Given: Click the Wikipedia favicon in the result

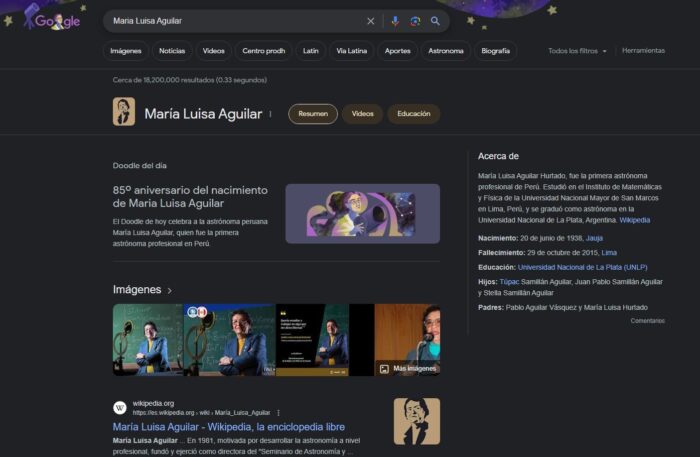Looking at the screenshot, I should pos(120,407).
